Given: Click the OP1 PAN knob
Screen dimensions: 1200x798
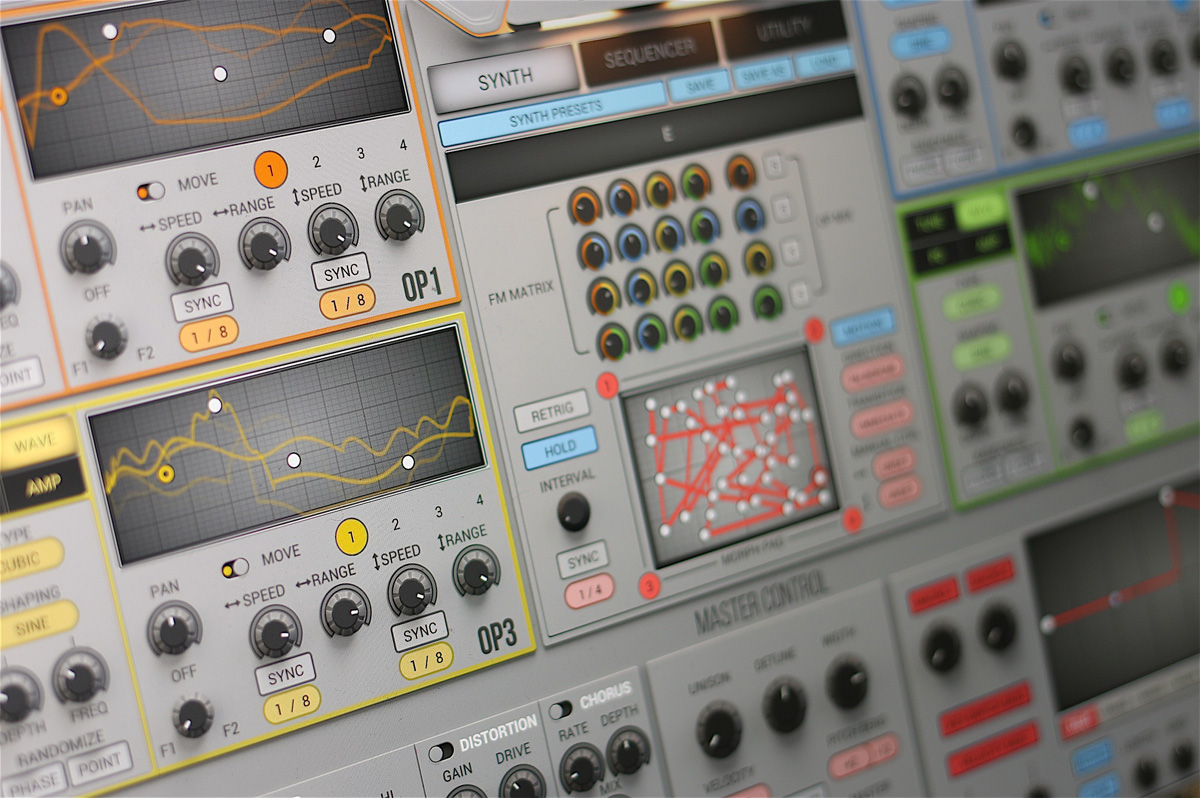Looking at the screenshot, I should tap(87, 248).
